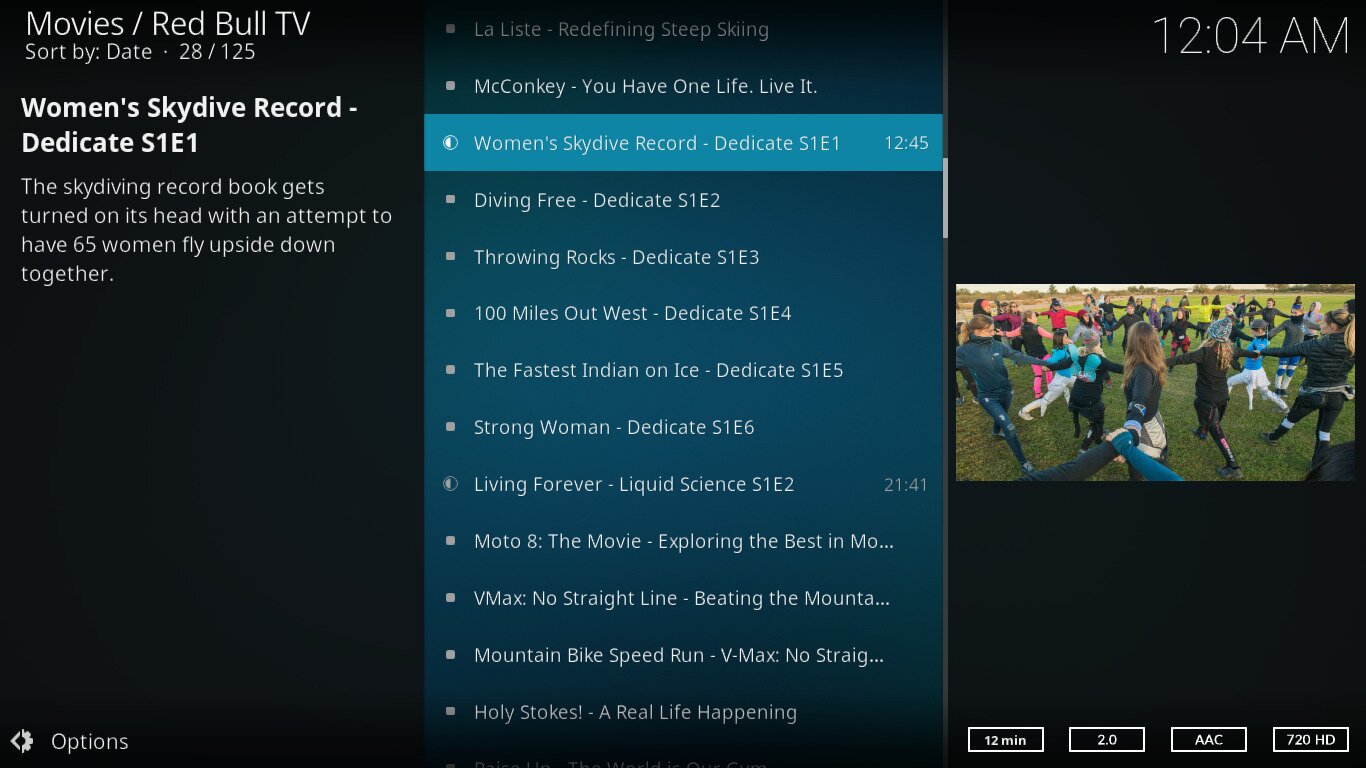Click the 720 HD resolution badge

pos(1311,740)
